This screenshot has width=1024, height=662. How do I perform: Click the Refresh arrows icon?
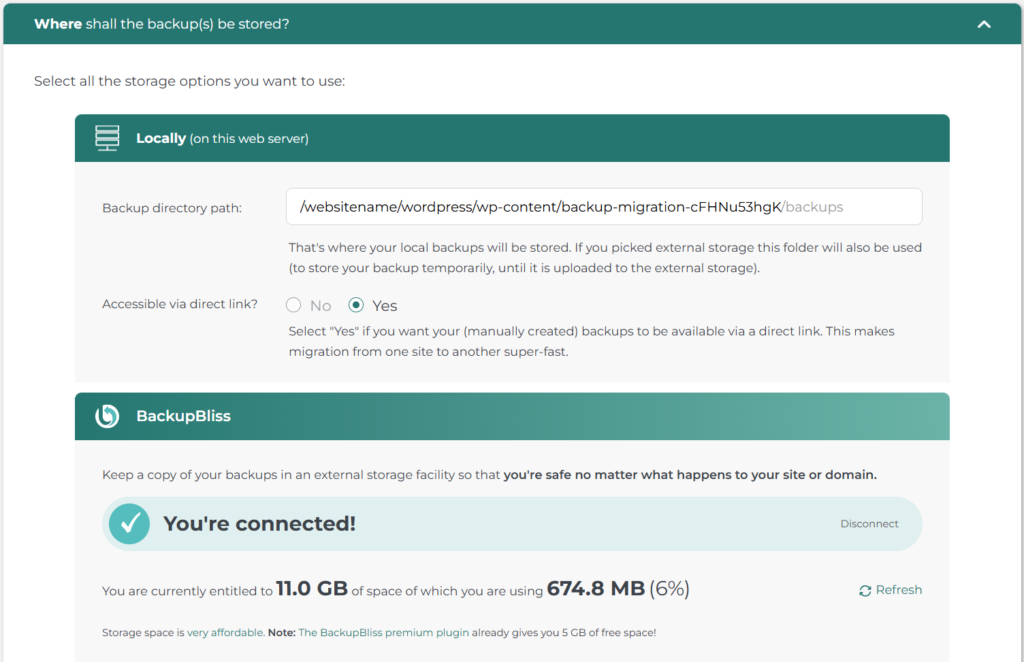tap(865, 591)
